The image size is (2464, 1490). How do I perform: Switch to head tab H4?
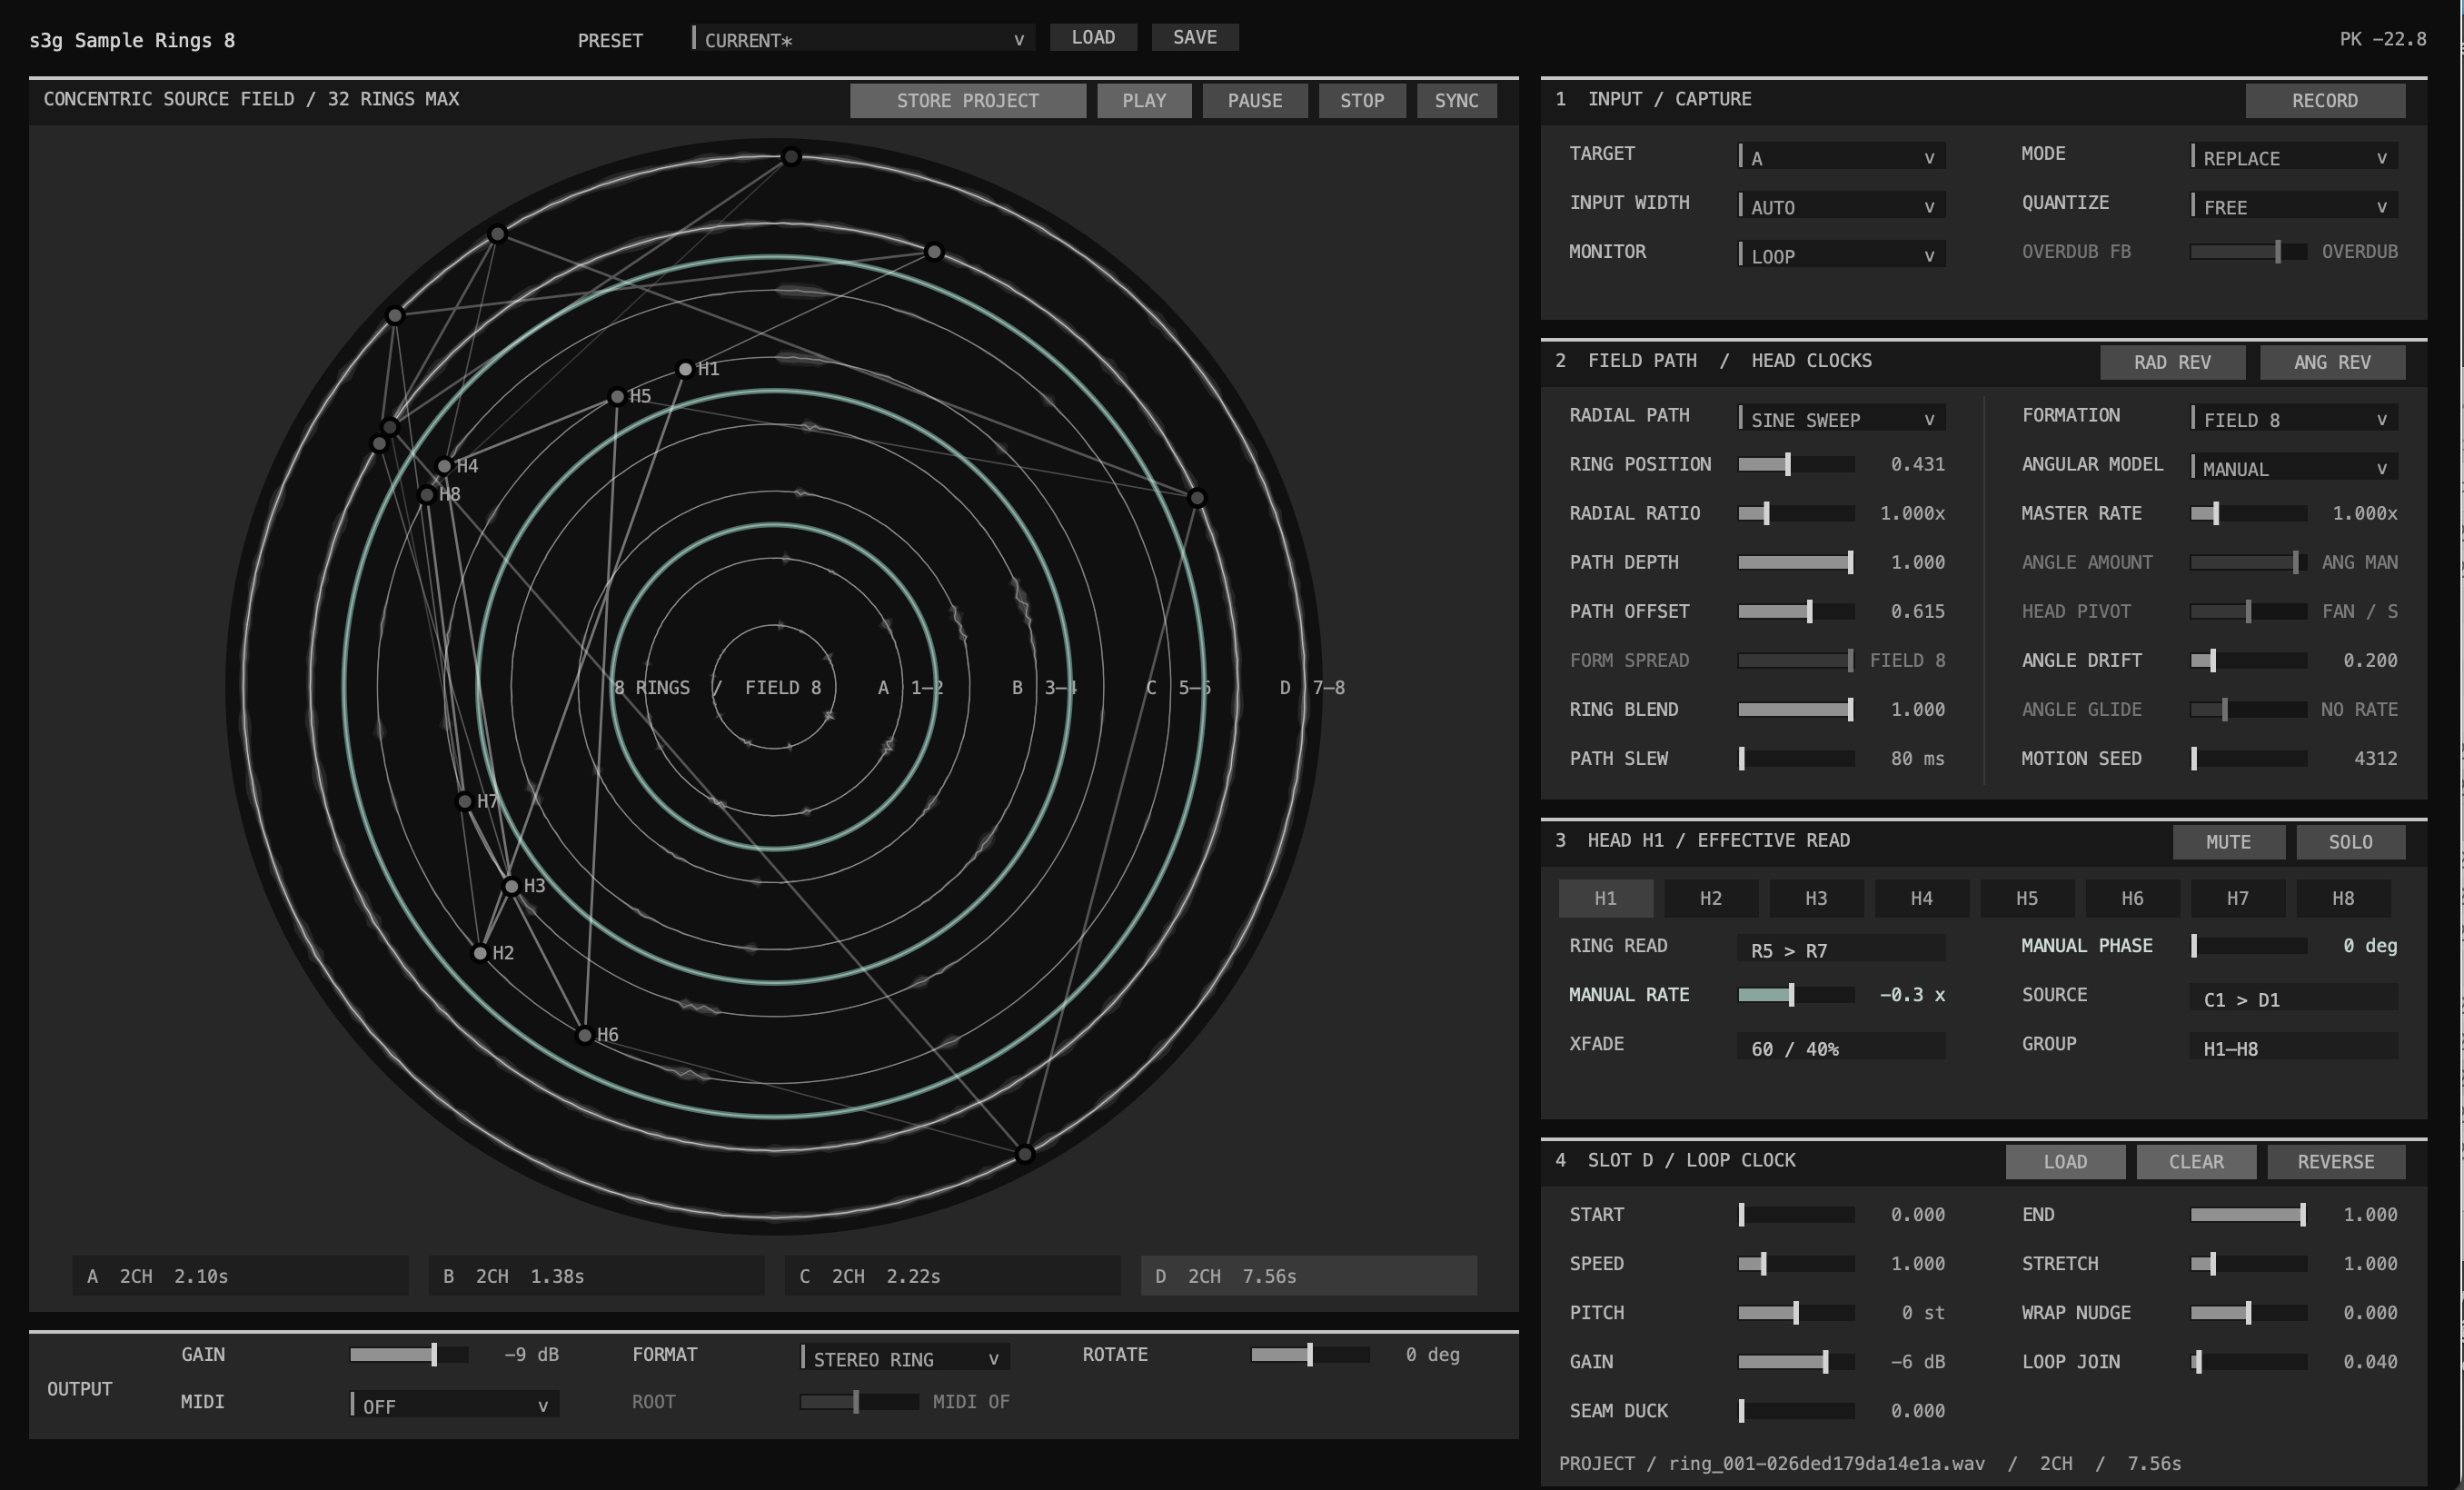click(1922, 898)
